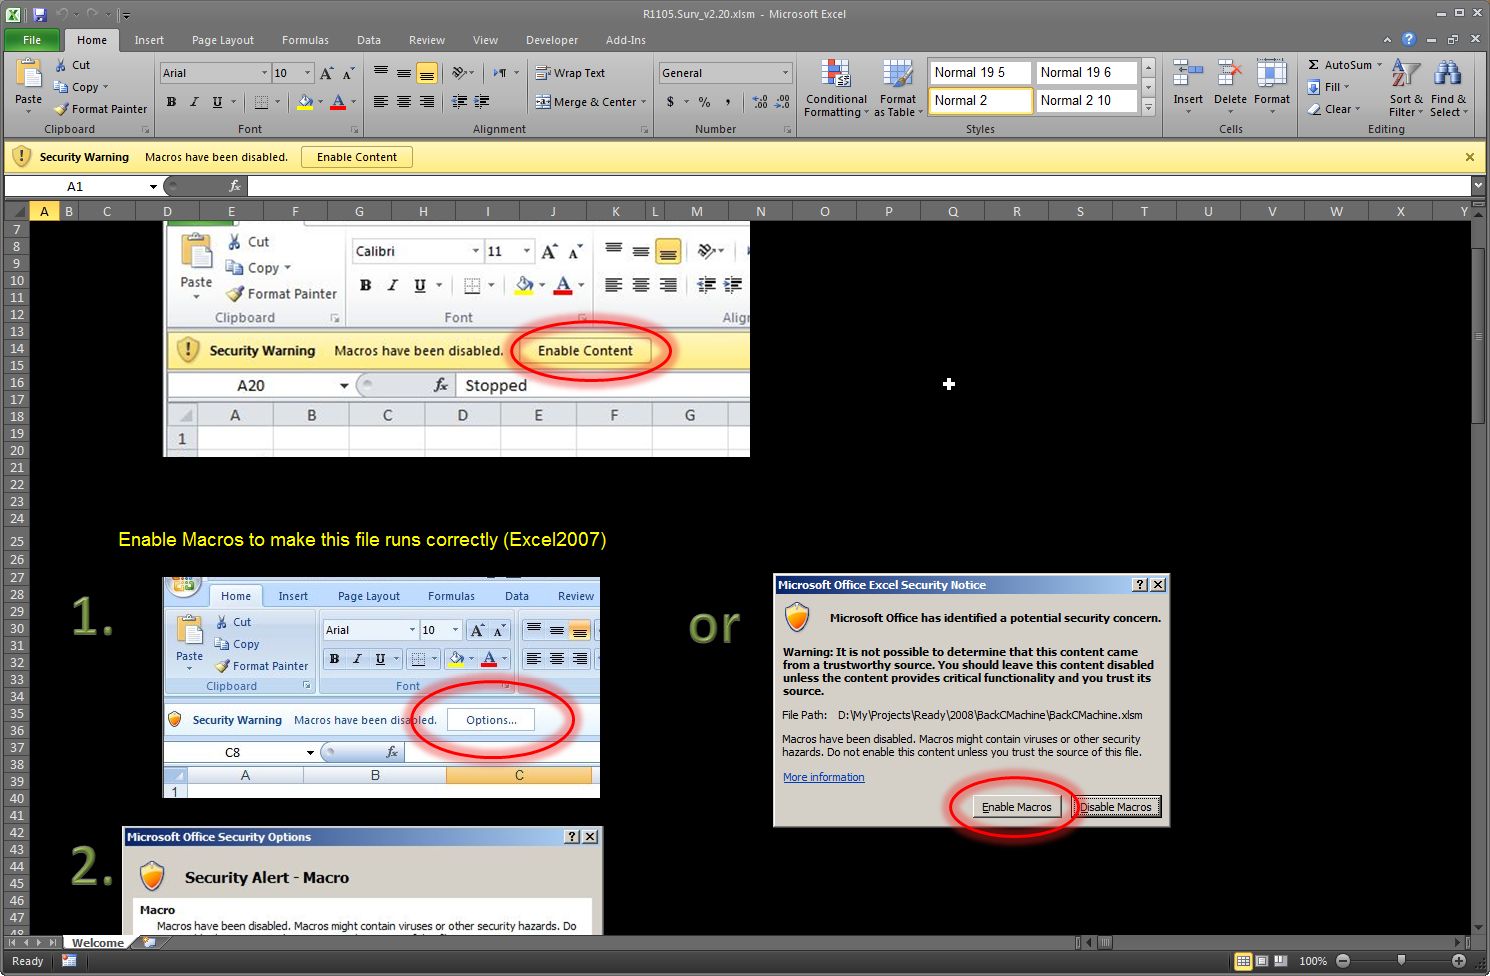Increase the cell indent
Viewport: 1490px width, 976px height.
482,102
